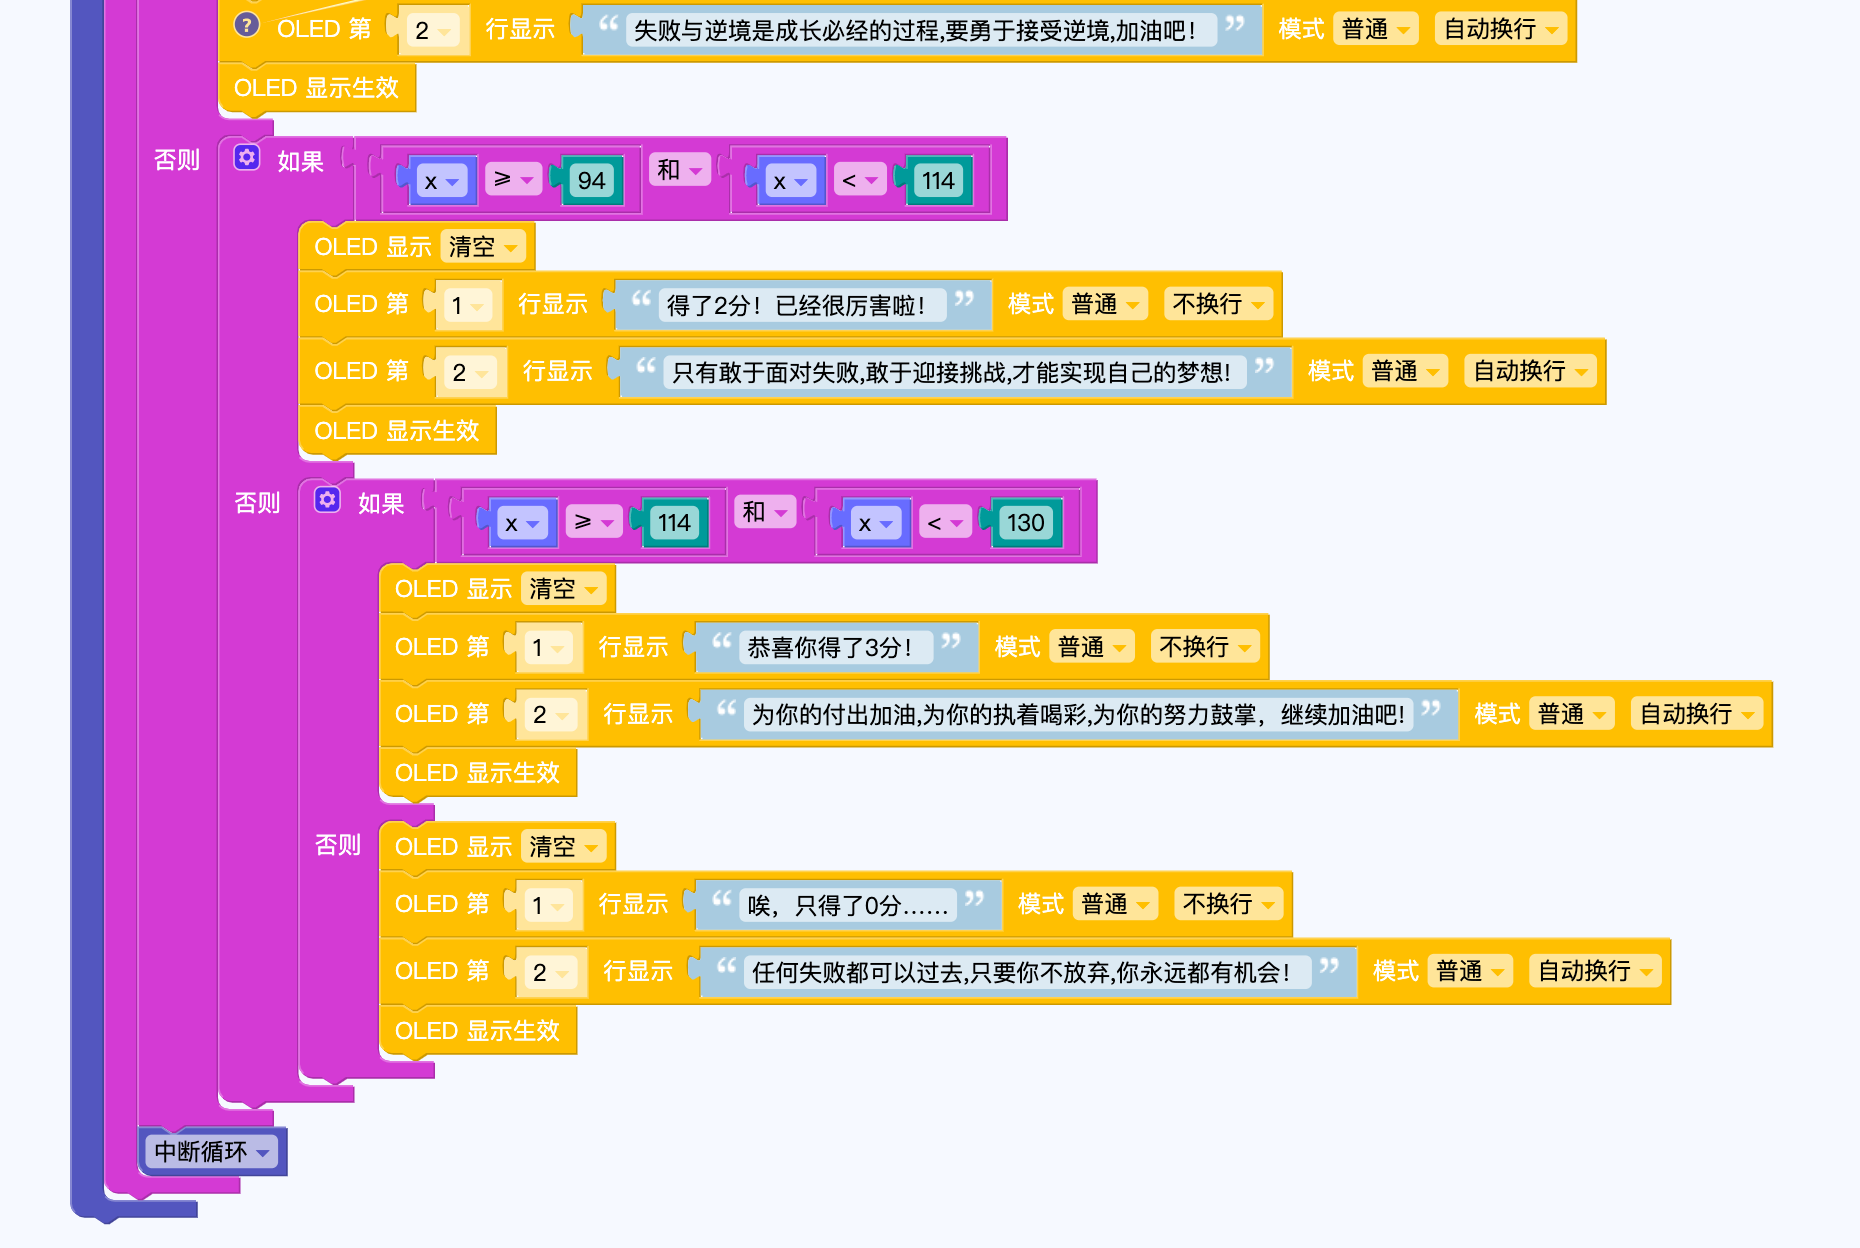Image resolution: width=1860 pixels, height=1248 pixels.
Task: Edit text 唉, 只得了0分......
Action: click(848, 906)
